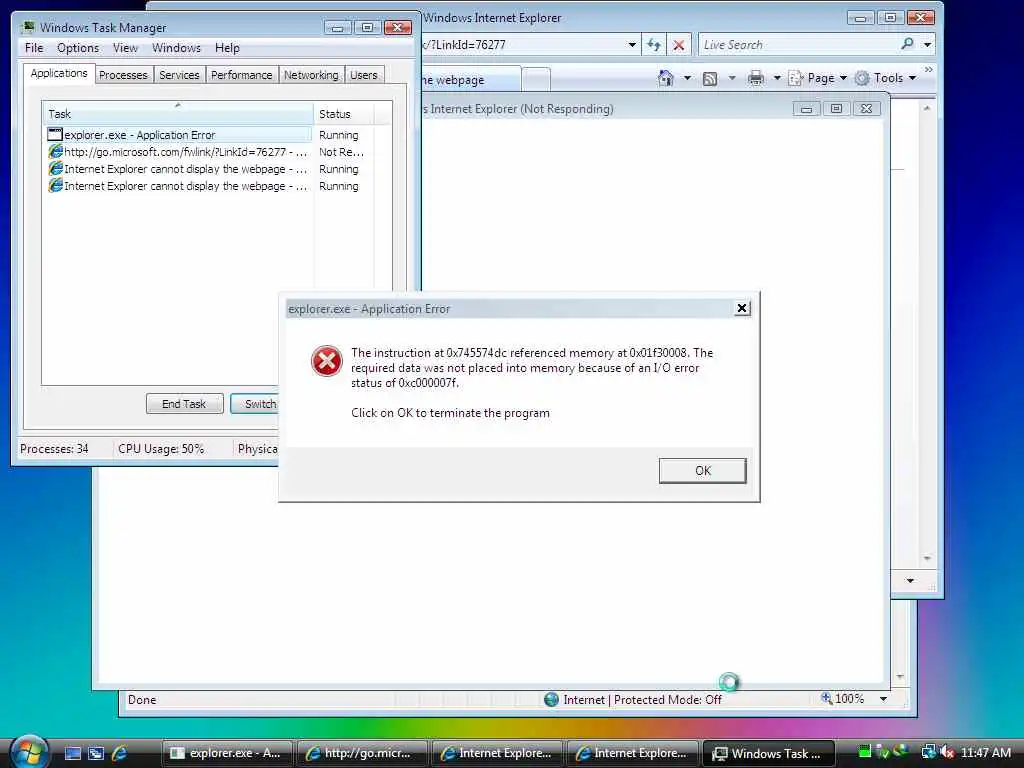Open the Live Search provider dropdown

pos(927,45)
